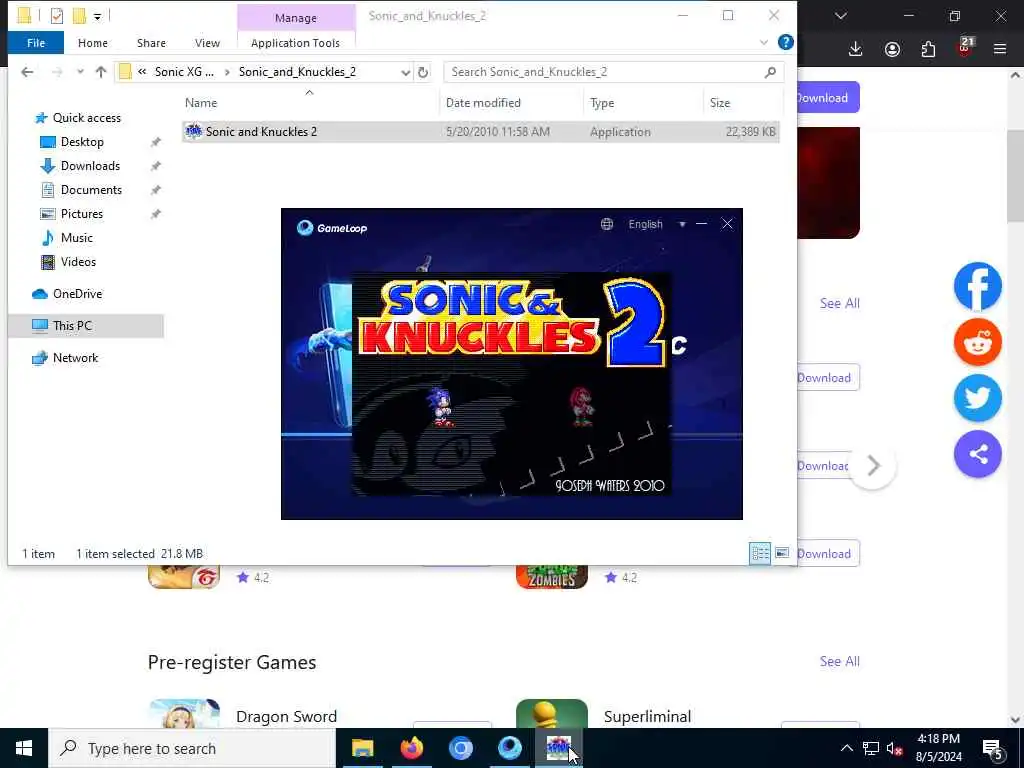
Task: Open the Firefox account icon
Action: [892, 49]
